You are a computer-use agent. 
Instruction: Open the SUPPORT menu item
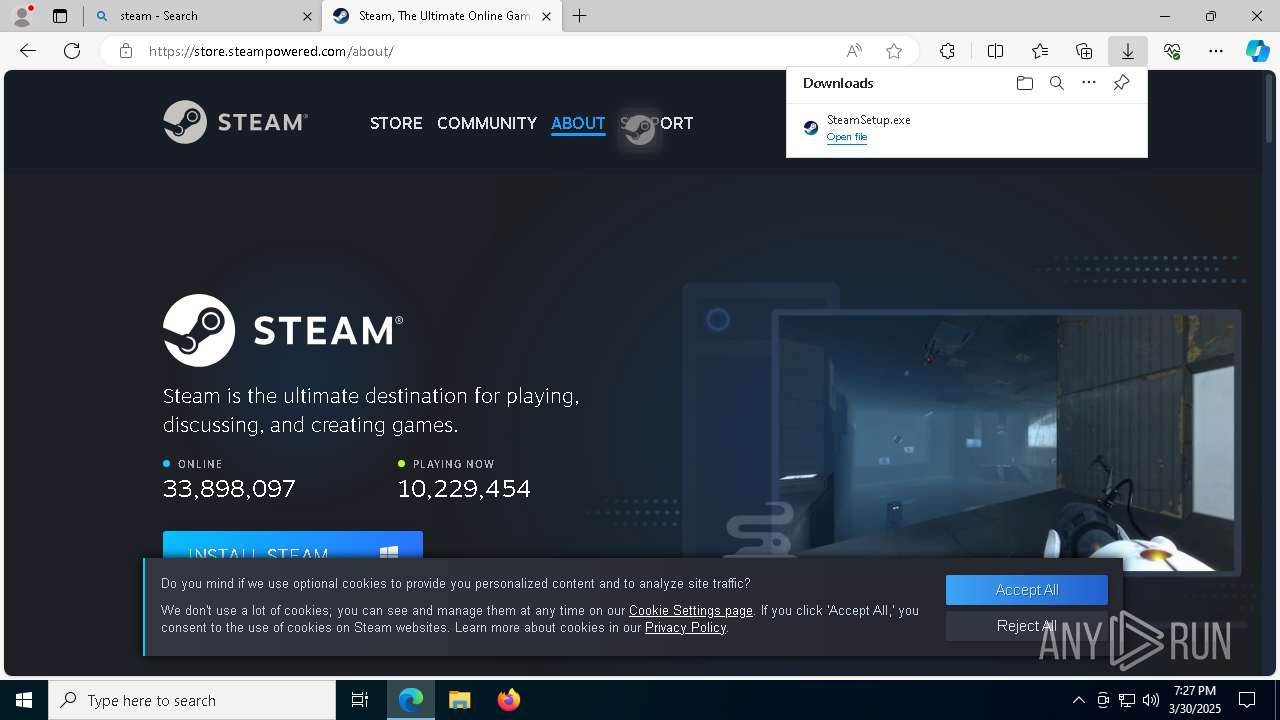[x=657, y=123]
